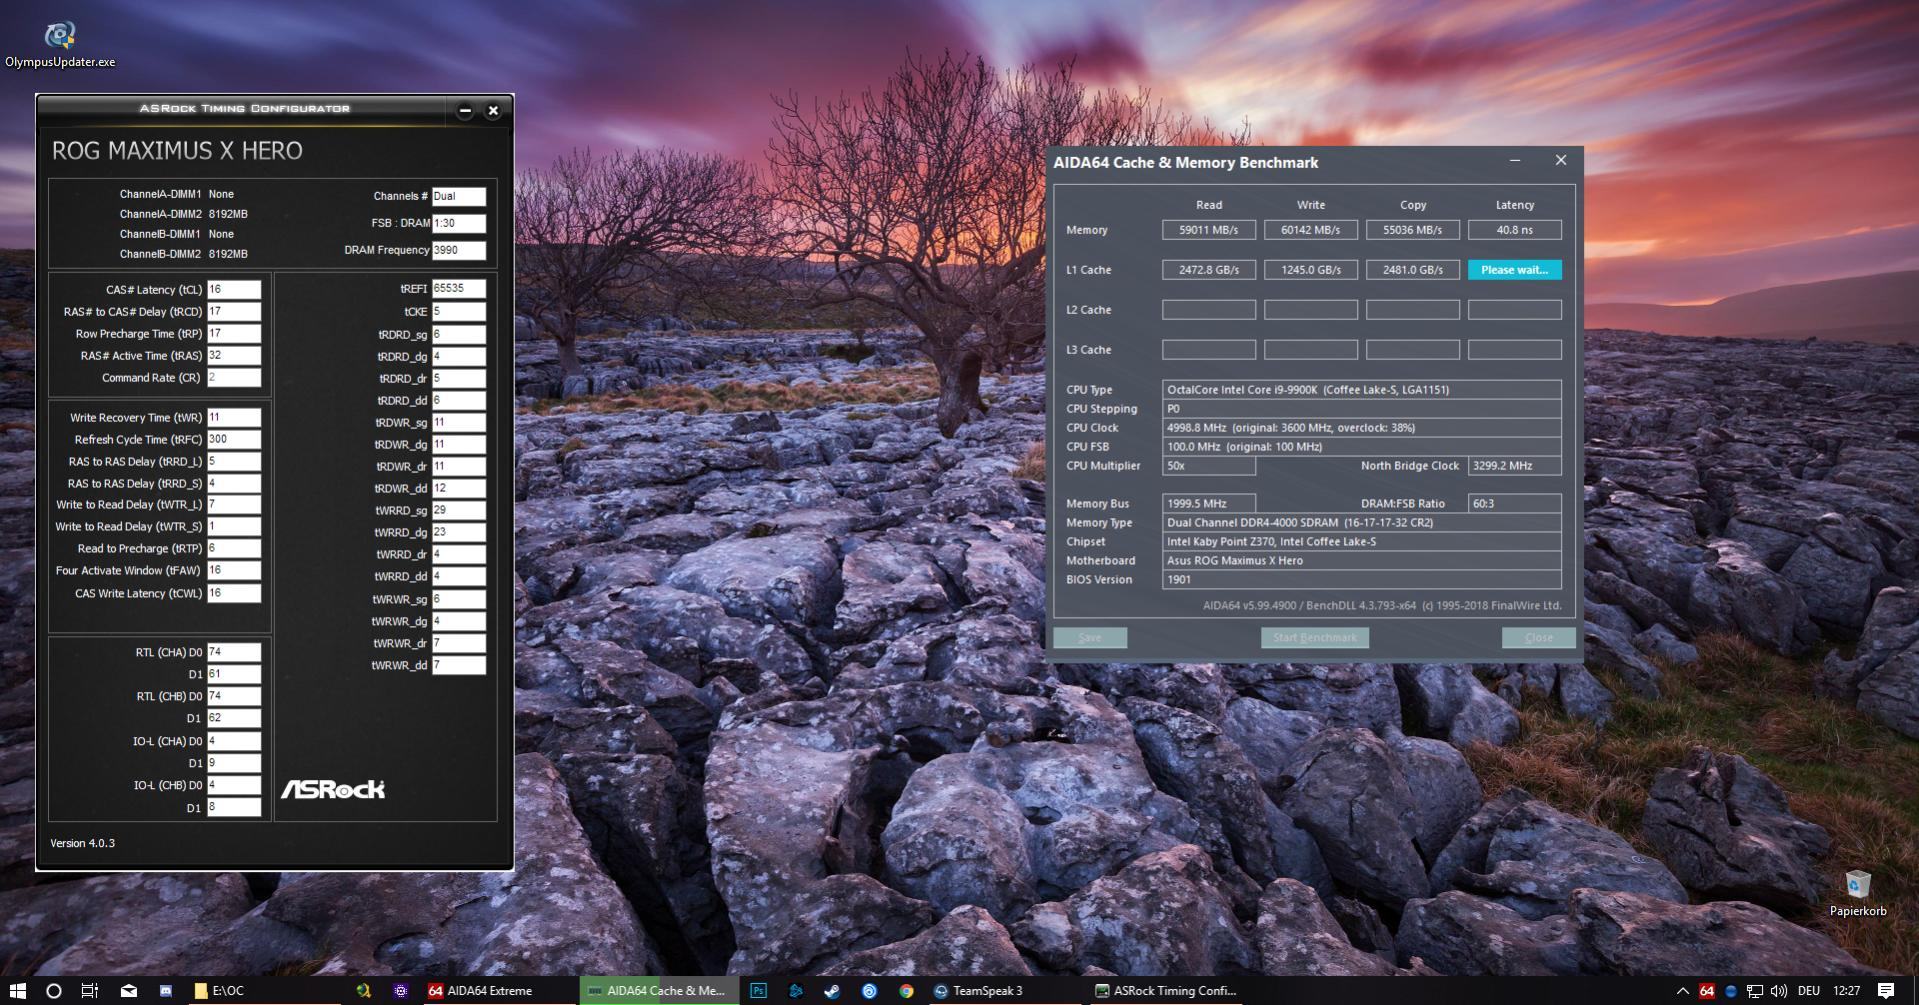This screenshot has height=1005, width=1919.
Task: Click Memory Write 60142 MB/s cell
Action: [1310, 230]
